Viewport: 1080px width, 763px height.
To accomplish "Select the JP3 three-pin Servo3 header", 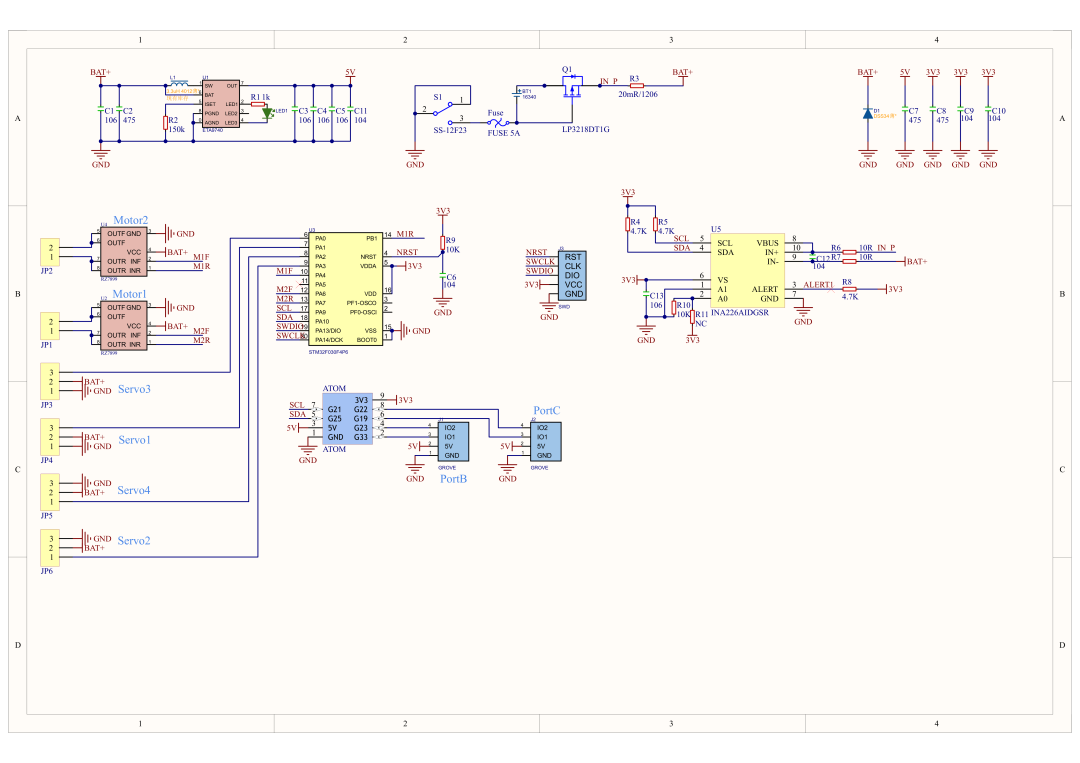I will pyautogui.click(x=50, y=382).
